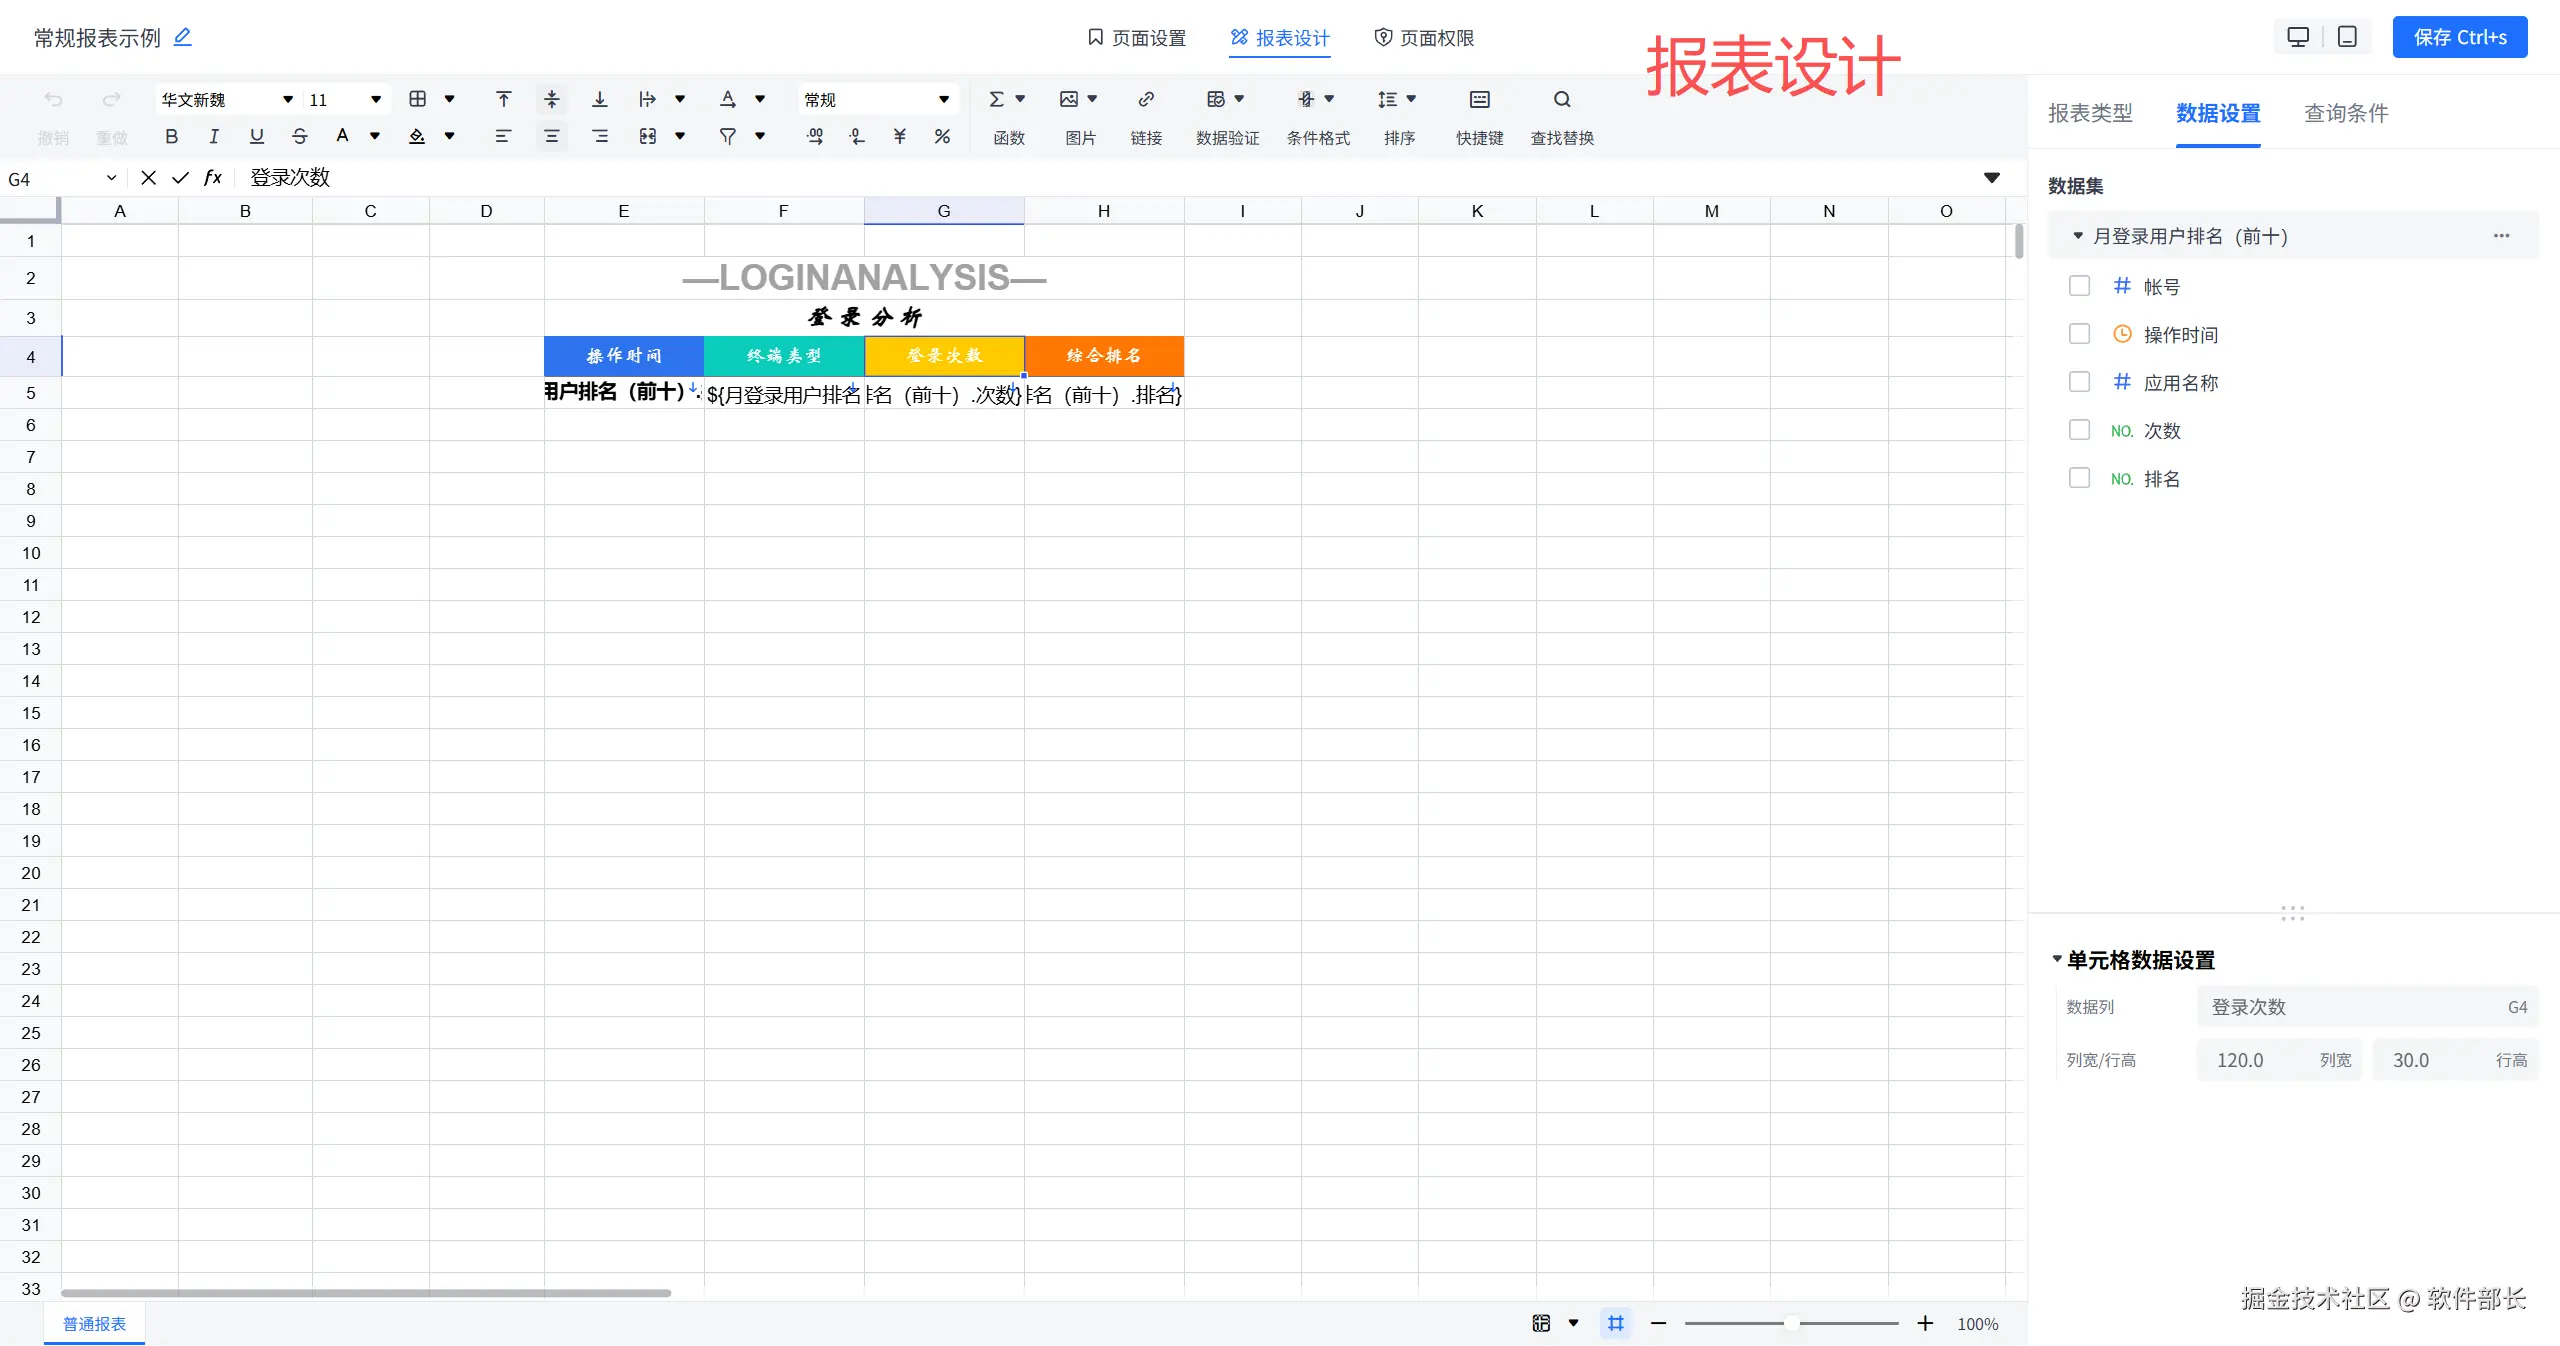
Task: Click the zoom in plus button
Action: [x=1924, y=1323]
